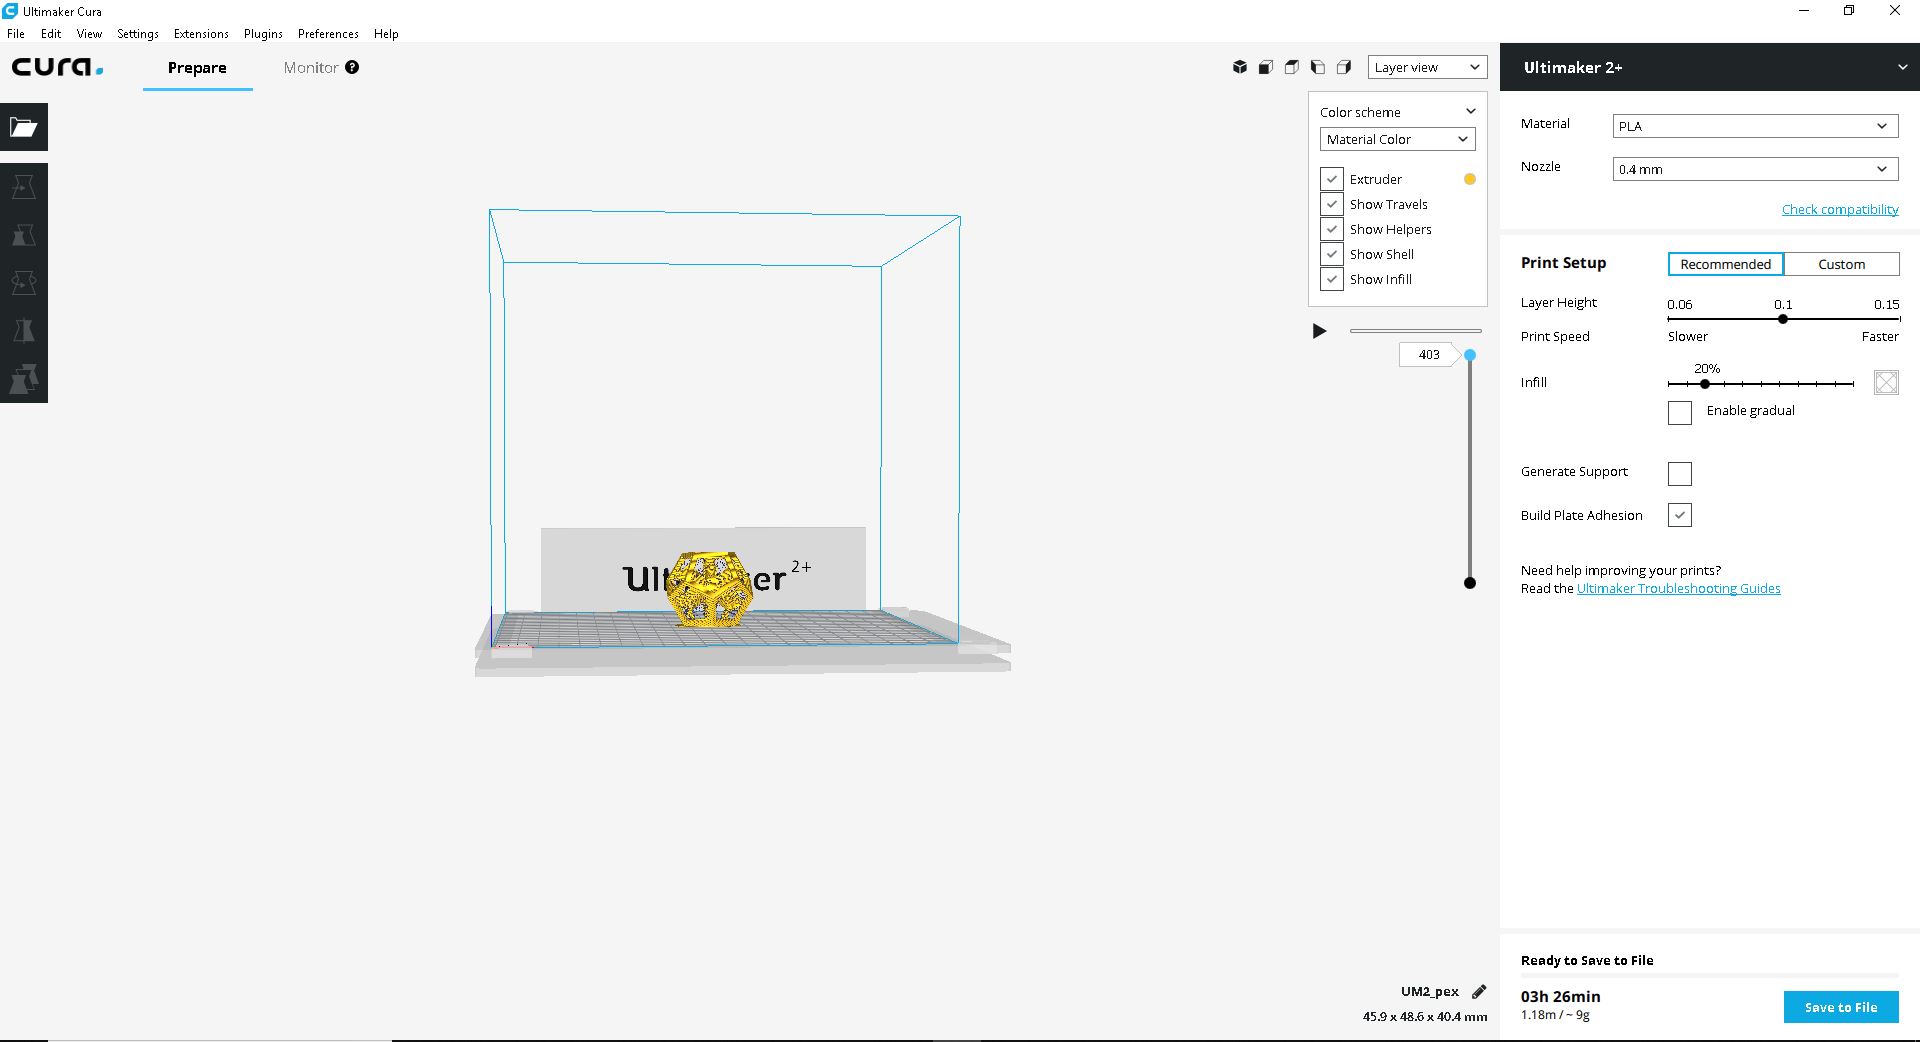This screenshot has width=1920, height=1042.
Task: Open the Preferences menu
Action: coord(328,33)
